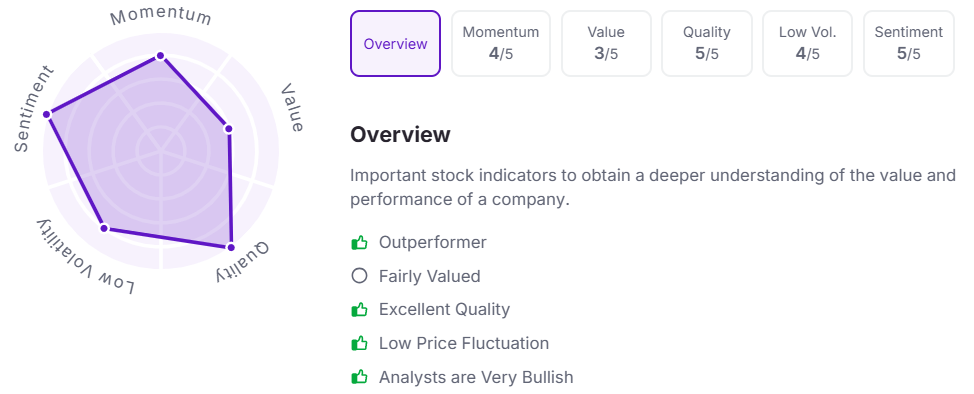Click the Low Volatility axis label
Image resolution: width=974 pixels, height=394 pixels.
pos(85,258)
